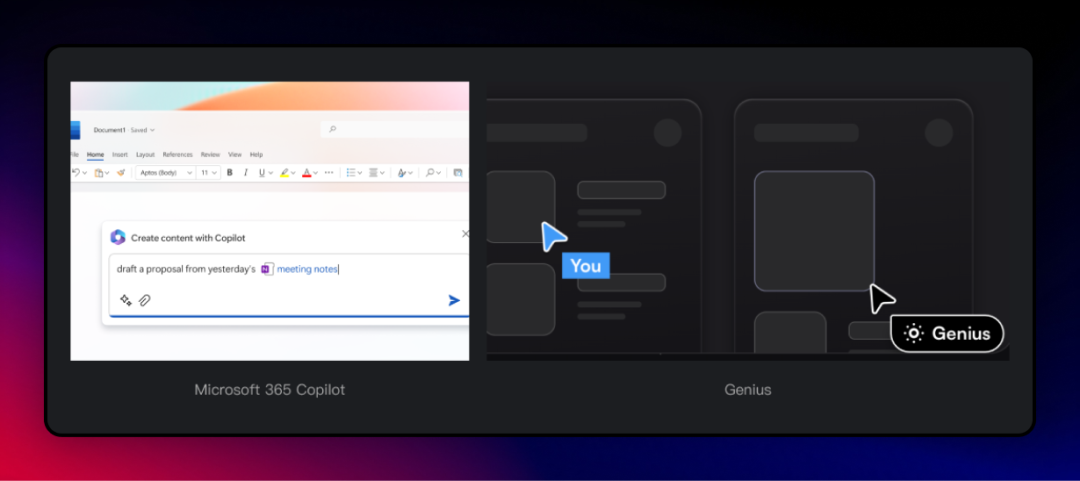Screen dimensions: 1080x481
Task: Click the sparkle prompt icon in Copilot
Action: (x=126, y=300)
